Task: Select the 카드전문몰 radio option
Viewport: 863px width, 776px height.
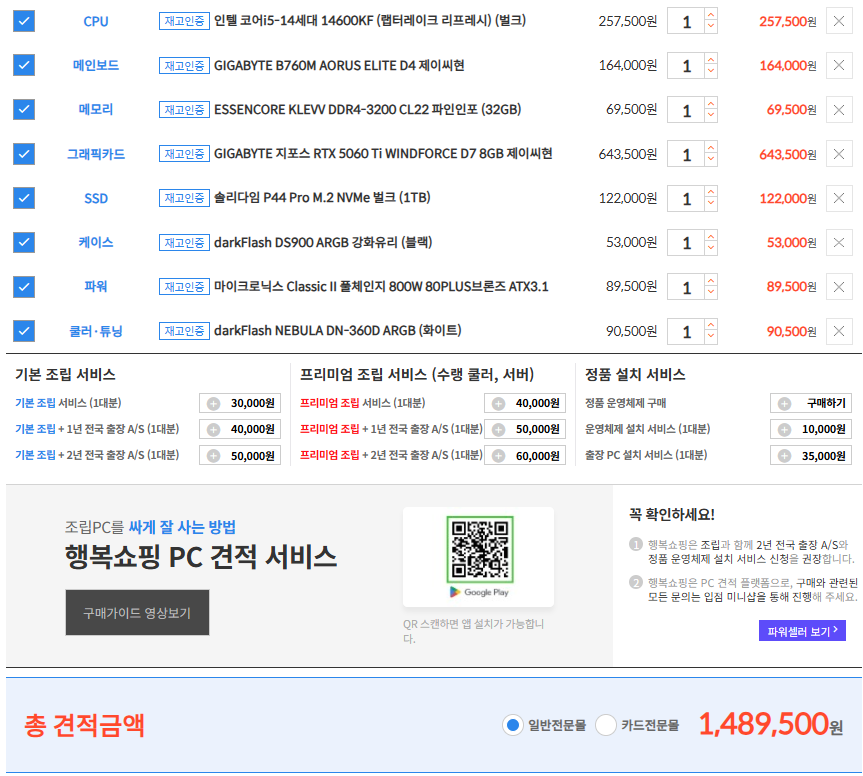Action: tap(605, 725)
